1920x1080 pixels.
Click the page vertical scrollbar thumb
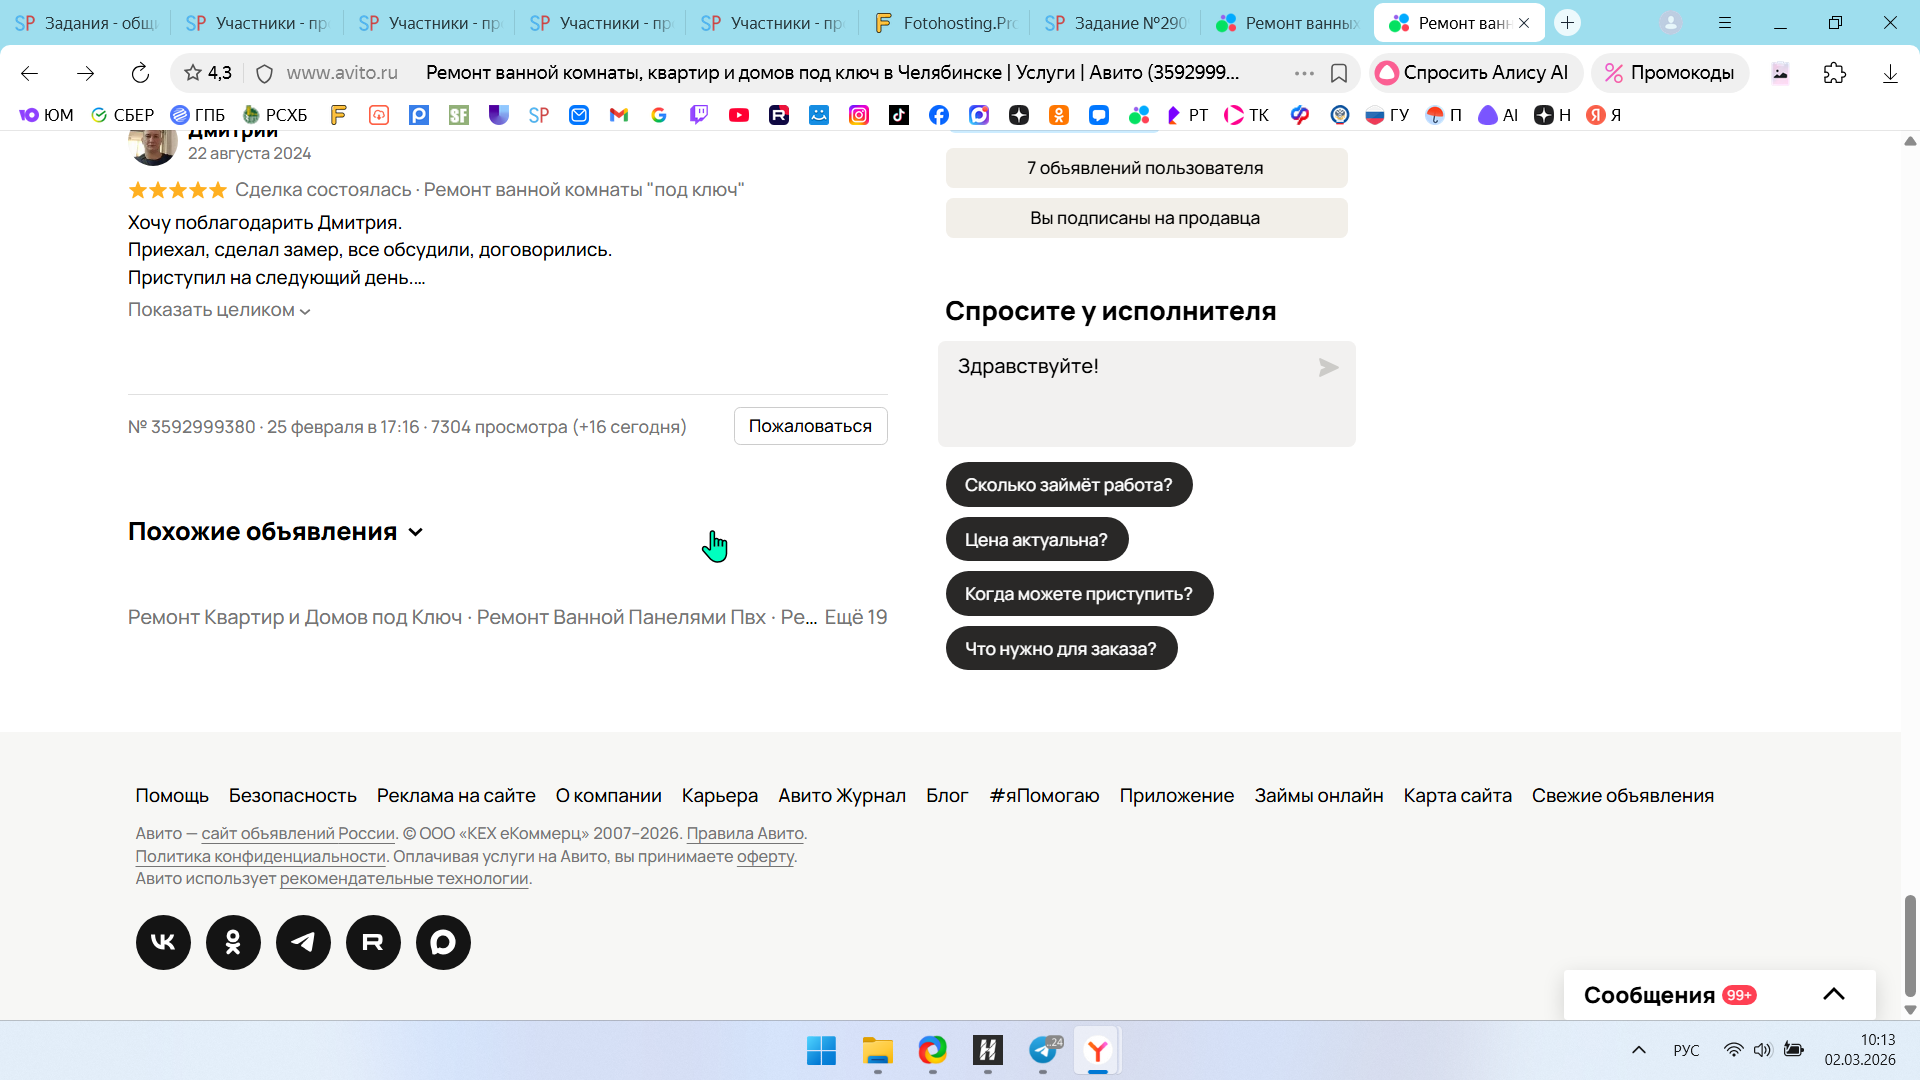tap(1910, 945)
